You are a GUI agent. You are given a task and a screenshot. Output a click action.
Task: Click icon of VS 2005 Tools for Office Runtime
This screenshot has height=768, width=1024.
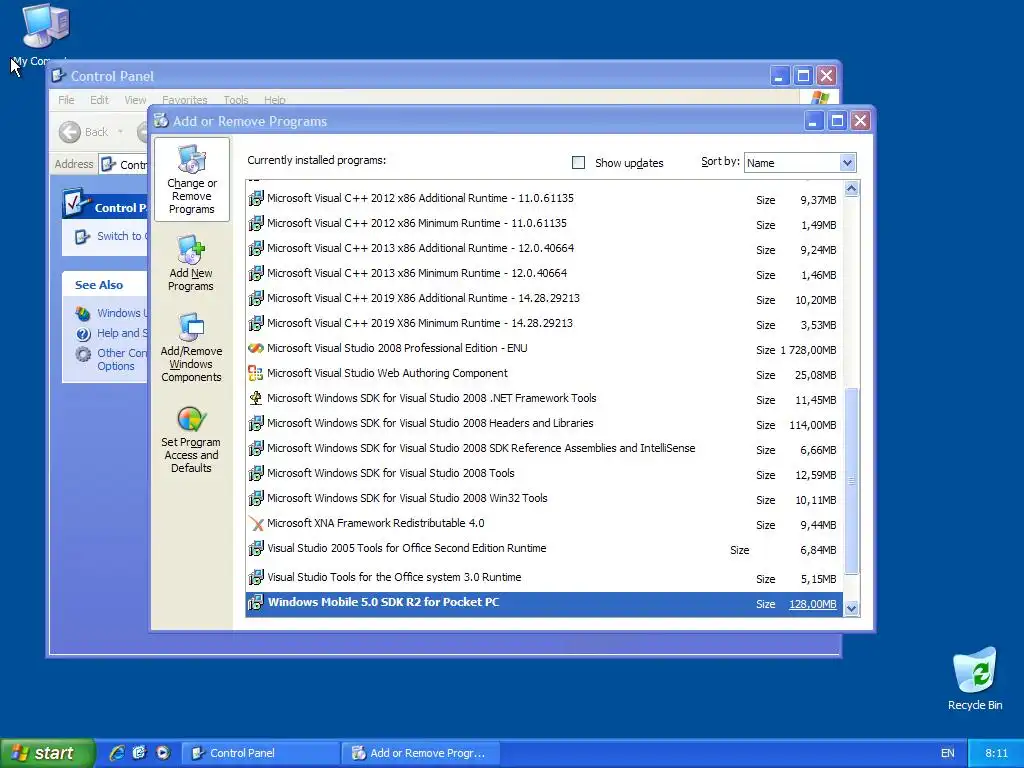click(x=256, y=549)
